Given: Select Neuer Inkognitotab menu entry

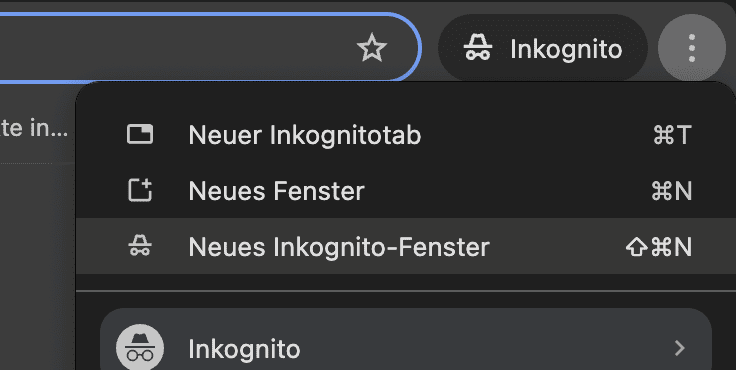Looking at the screenshot, I should pyautogui.click(x=406, y=135).
